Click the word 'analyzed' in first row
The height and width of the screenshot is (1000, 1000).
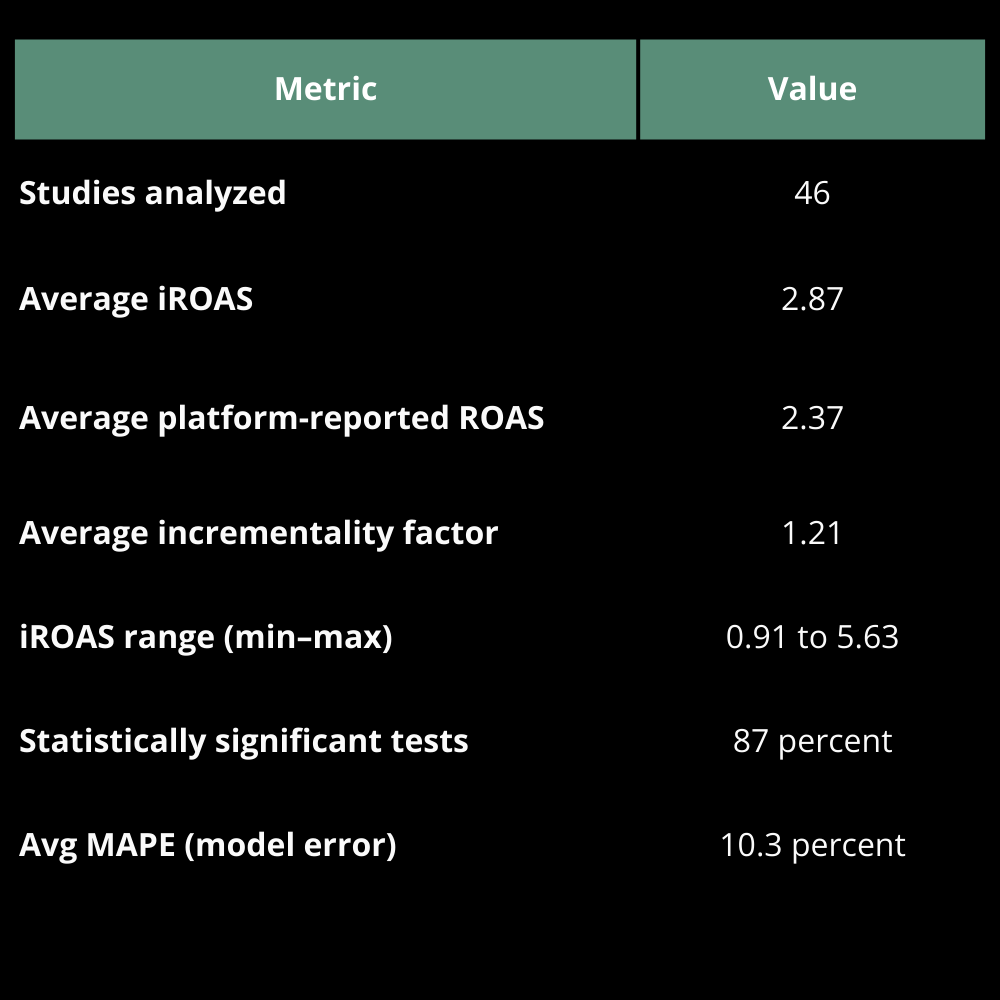pyautogui.click(x=216, y=193)
